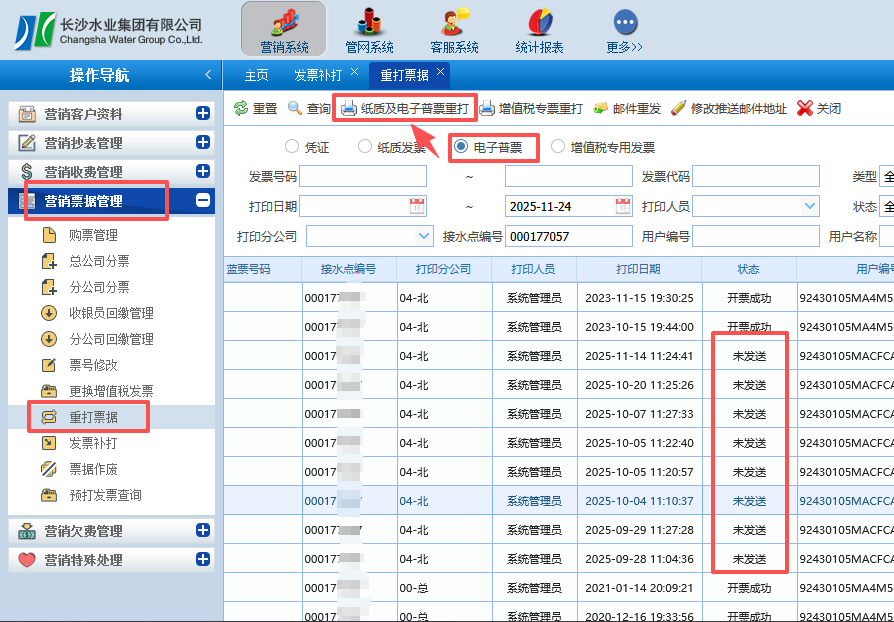Open the 管网系统 module icon
894x622 pixels.
click(x=369, y=29)
